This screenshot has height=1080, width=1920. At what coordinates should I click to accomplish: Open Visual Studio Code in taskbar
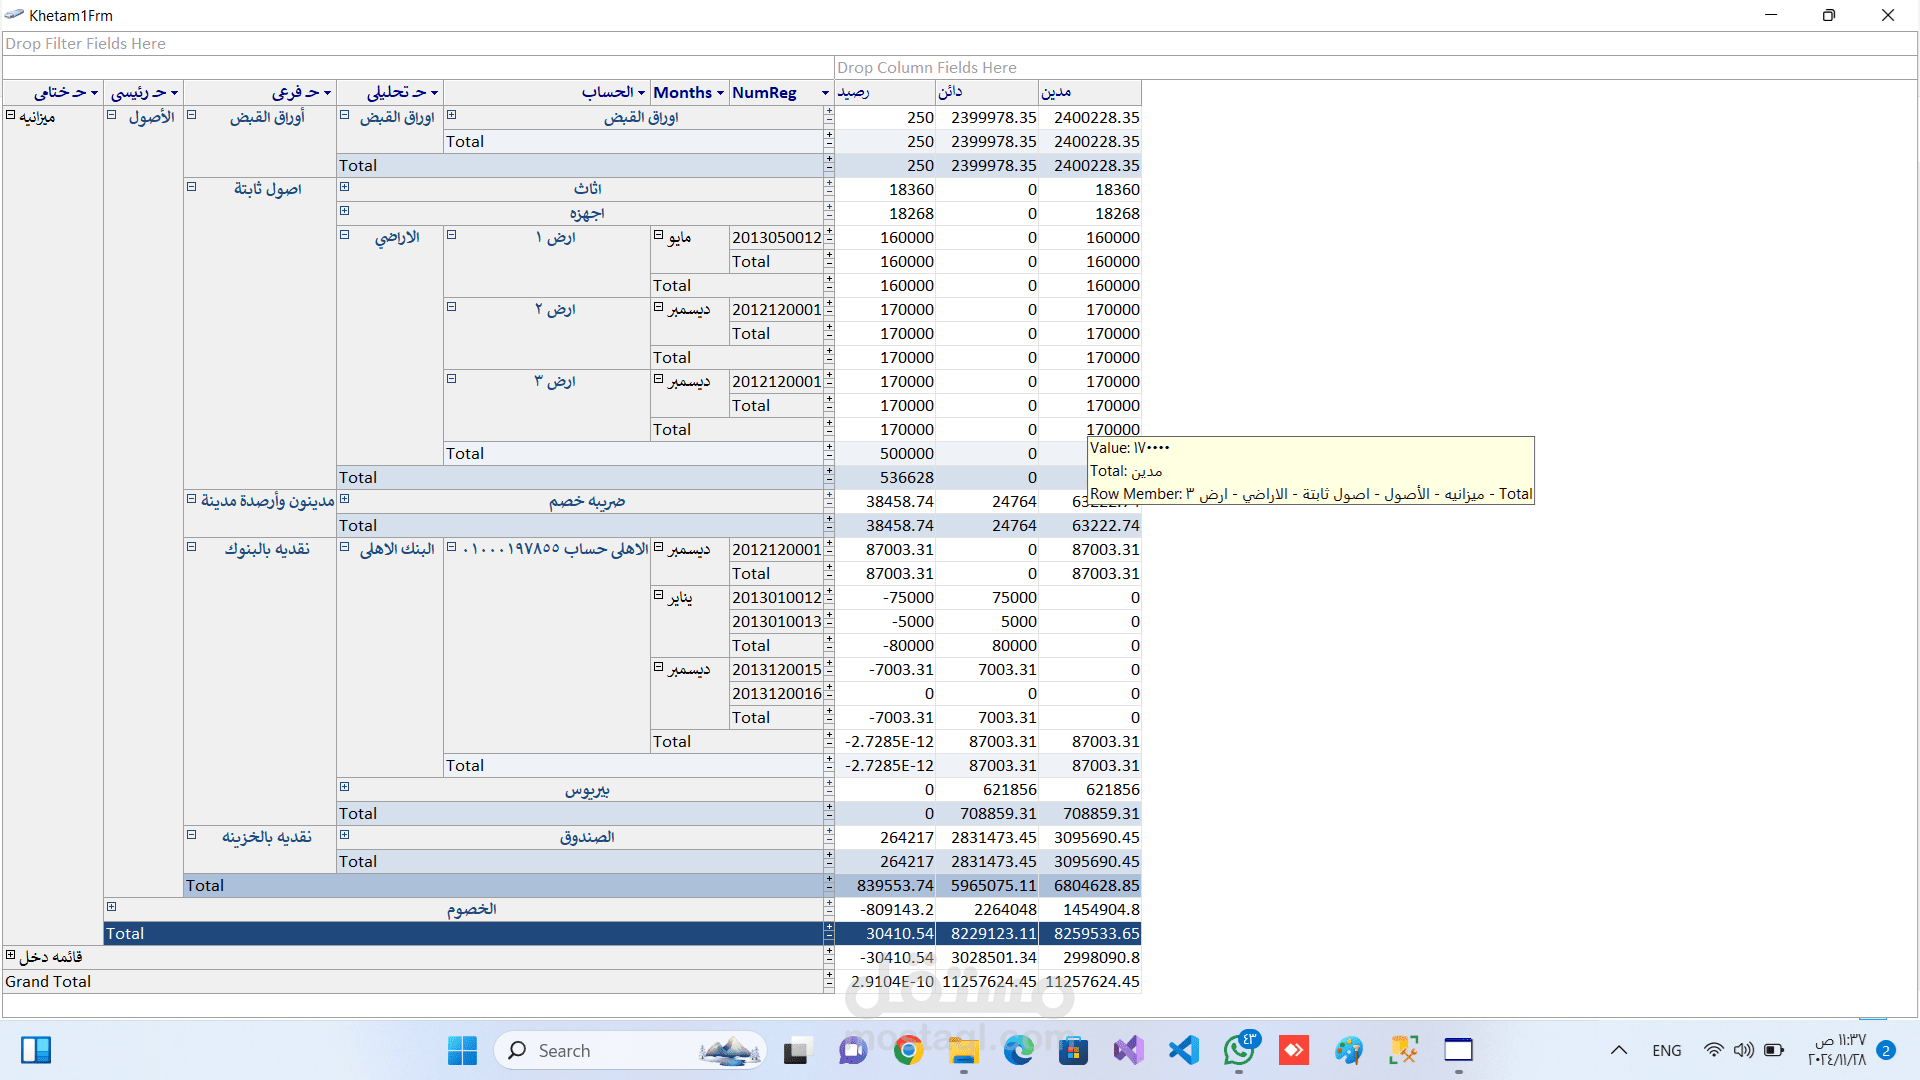pyautogui.click(x=1184, y=1050)
